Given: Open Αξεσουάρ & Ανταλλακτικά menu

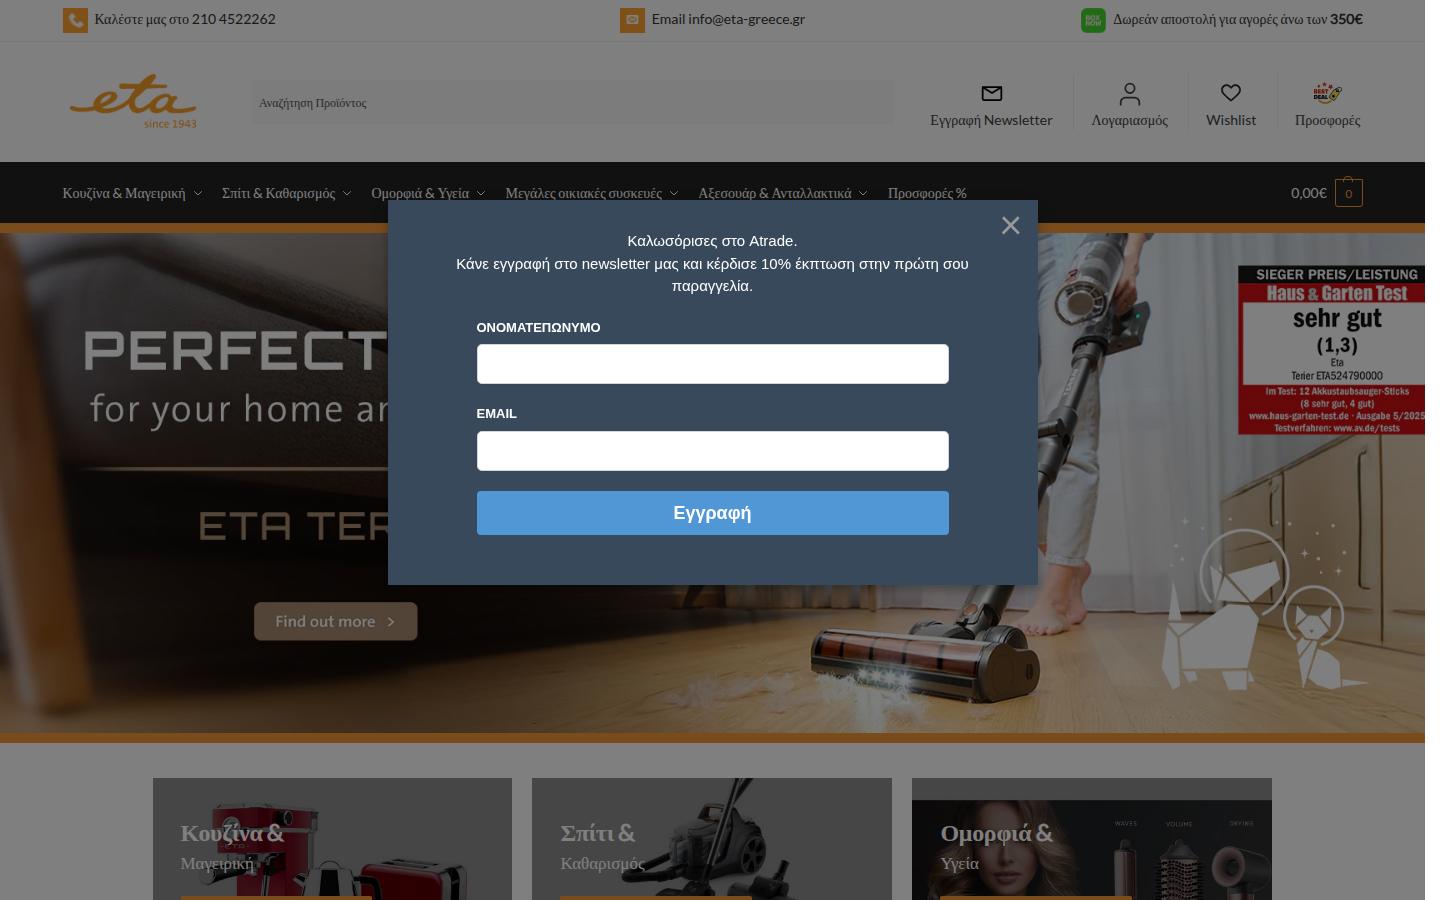Looking at the screenshot, I should tap(775, 193).
